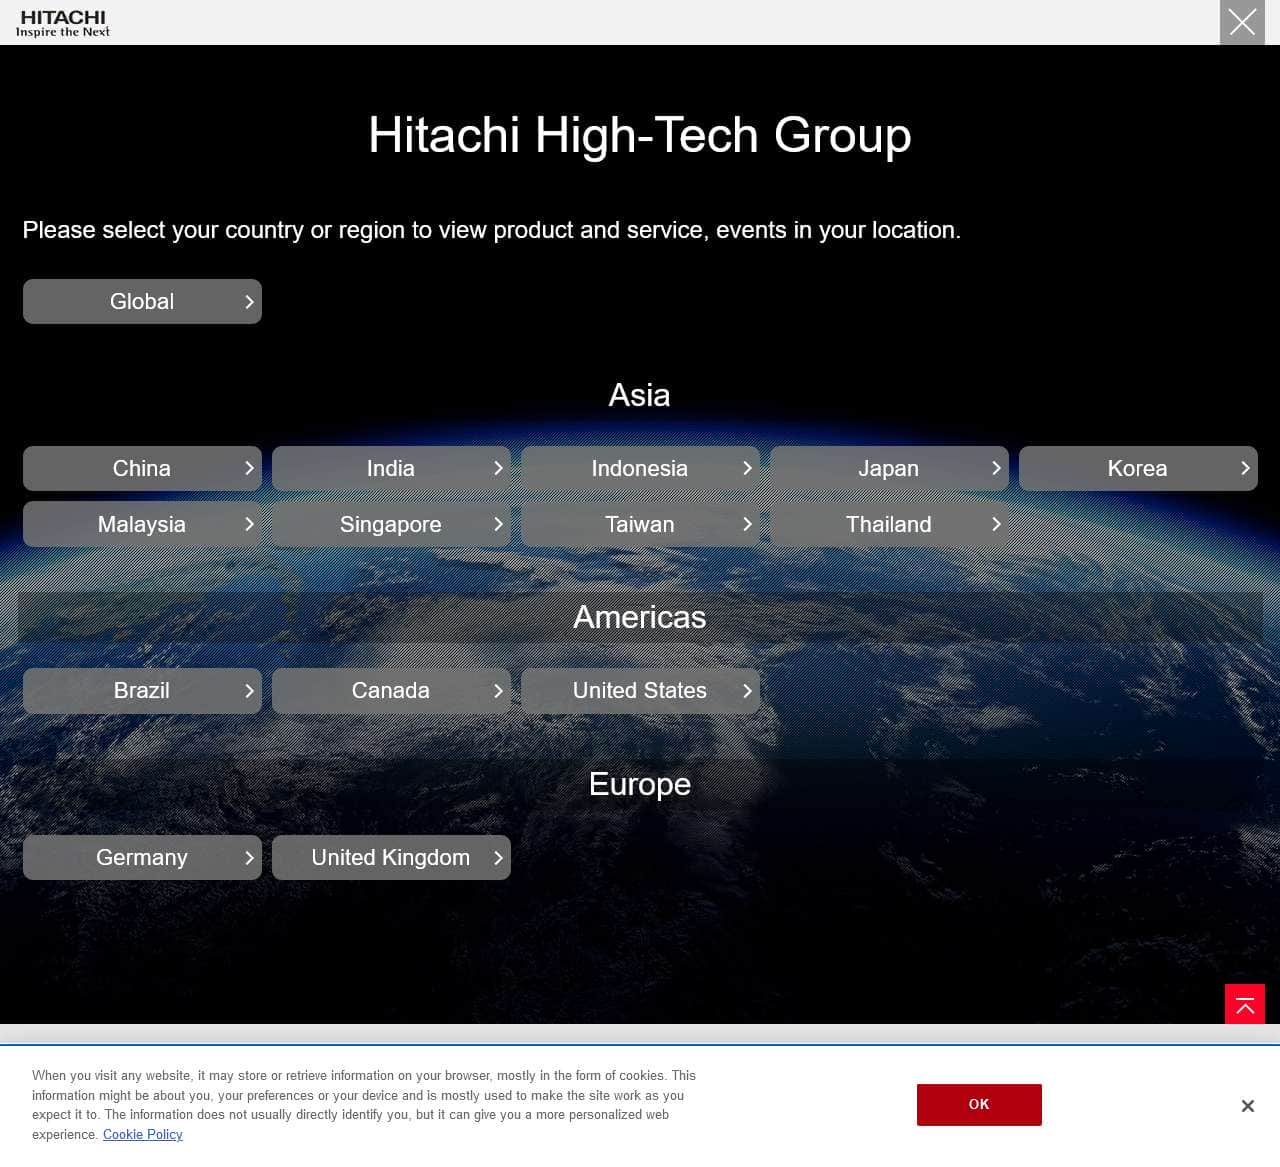Dismiss the cookie banner with the X icon

pyautogui.click(x=1247, y=1105)
